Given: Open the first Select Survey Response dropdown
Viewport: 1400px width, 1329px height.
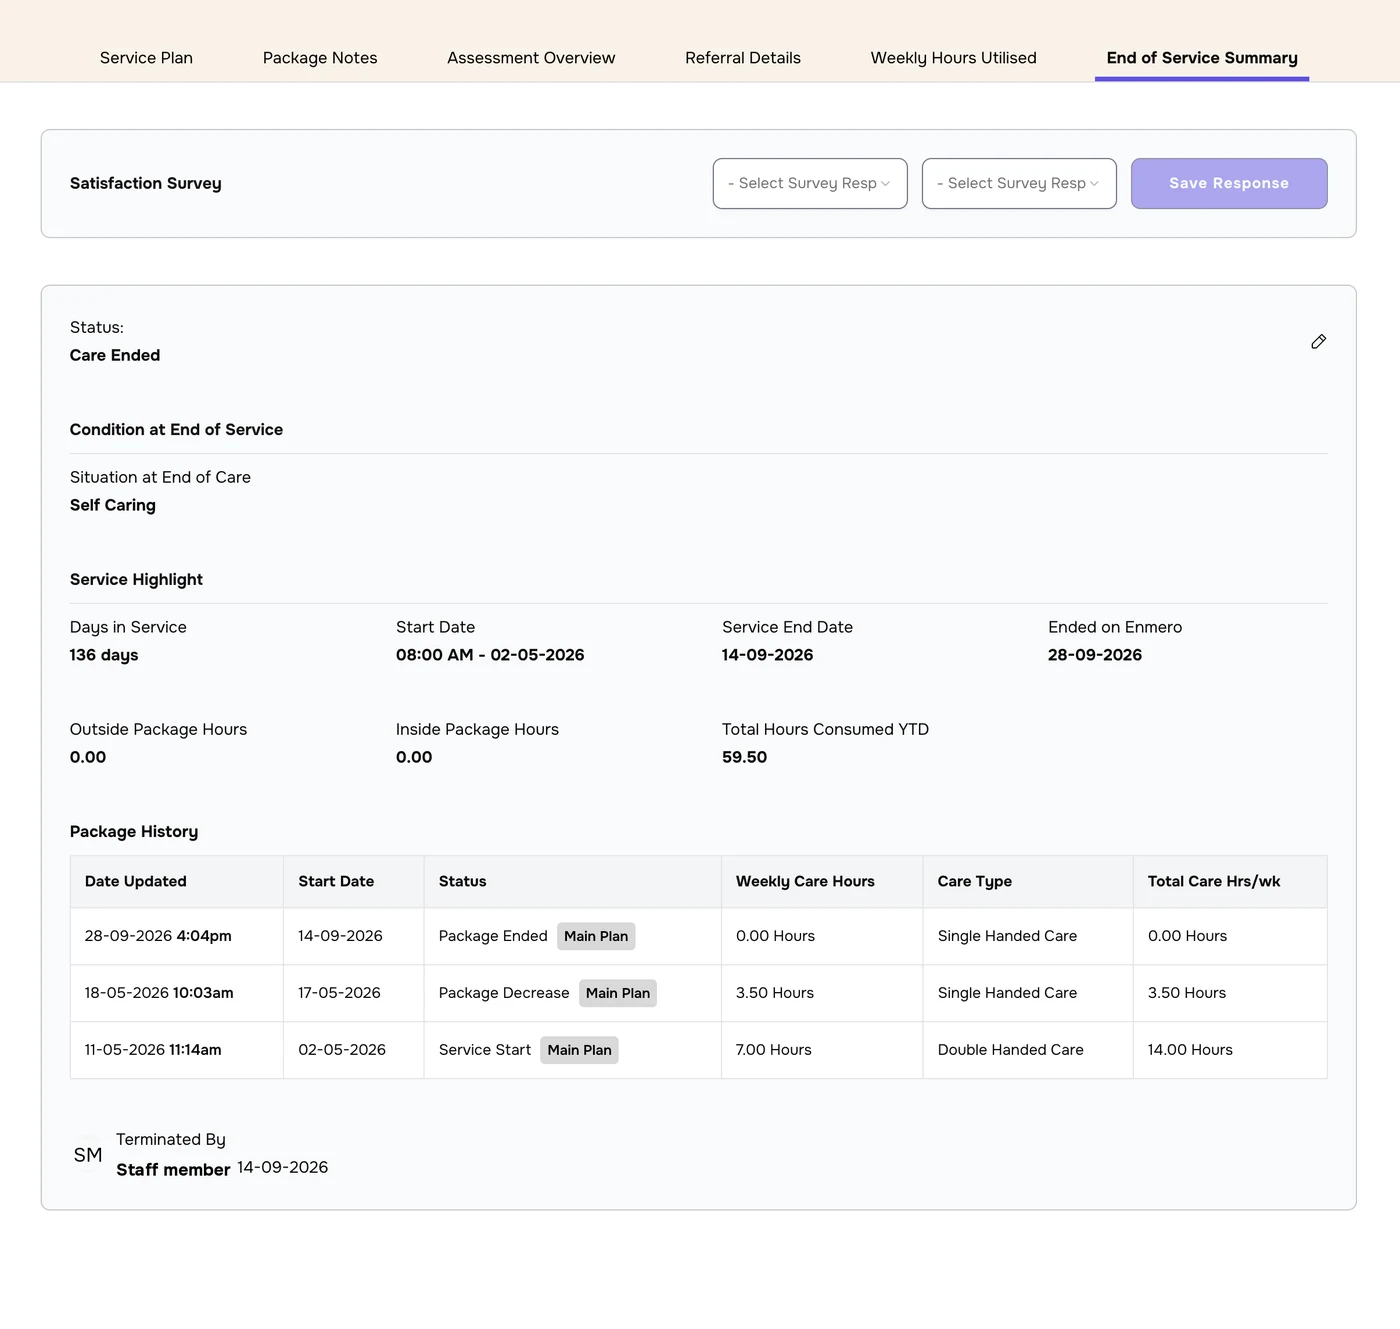Looking at the screenshot, I should (810, 184).
